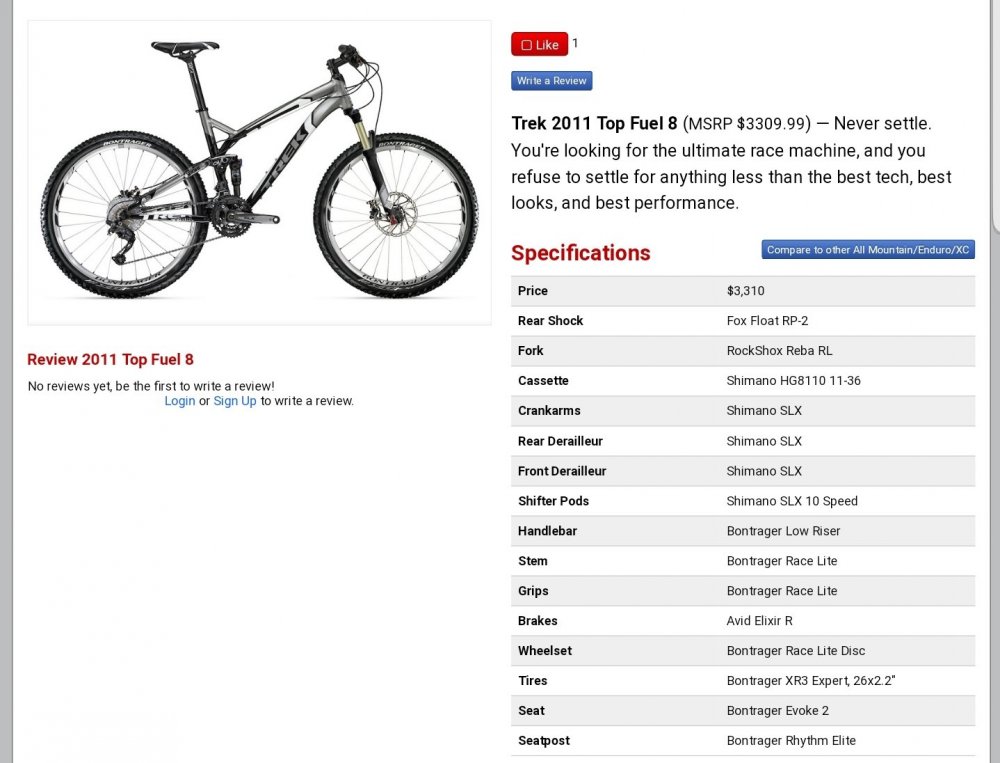Click the Rear Shock specification row
Image resolution: width=1000 pixels, height=763 pixels.
point(742,321)
